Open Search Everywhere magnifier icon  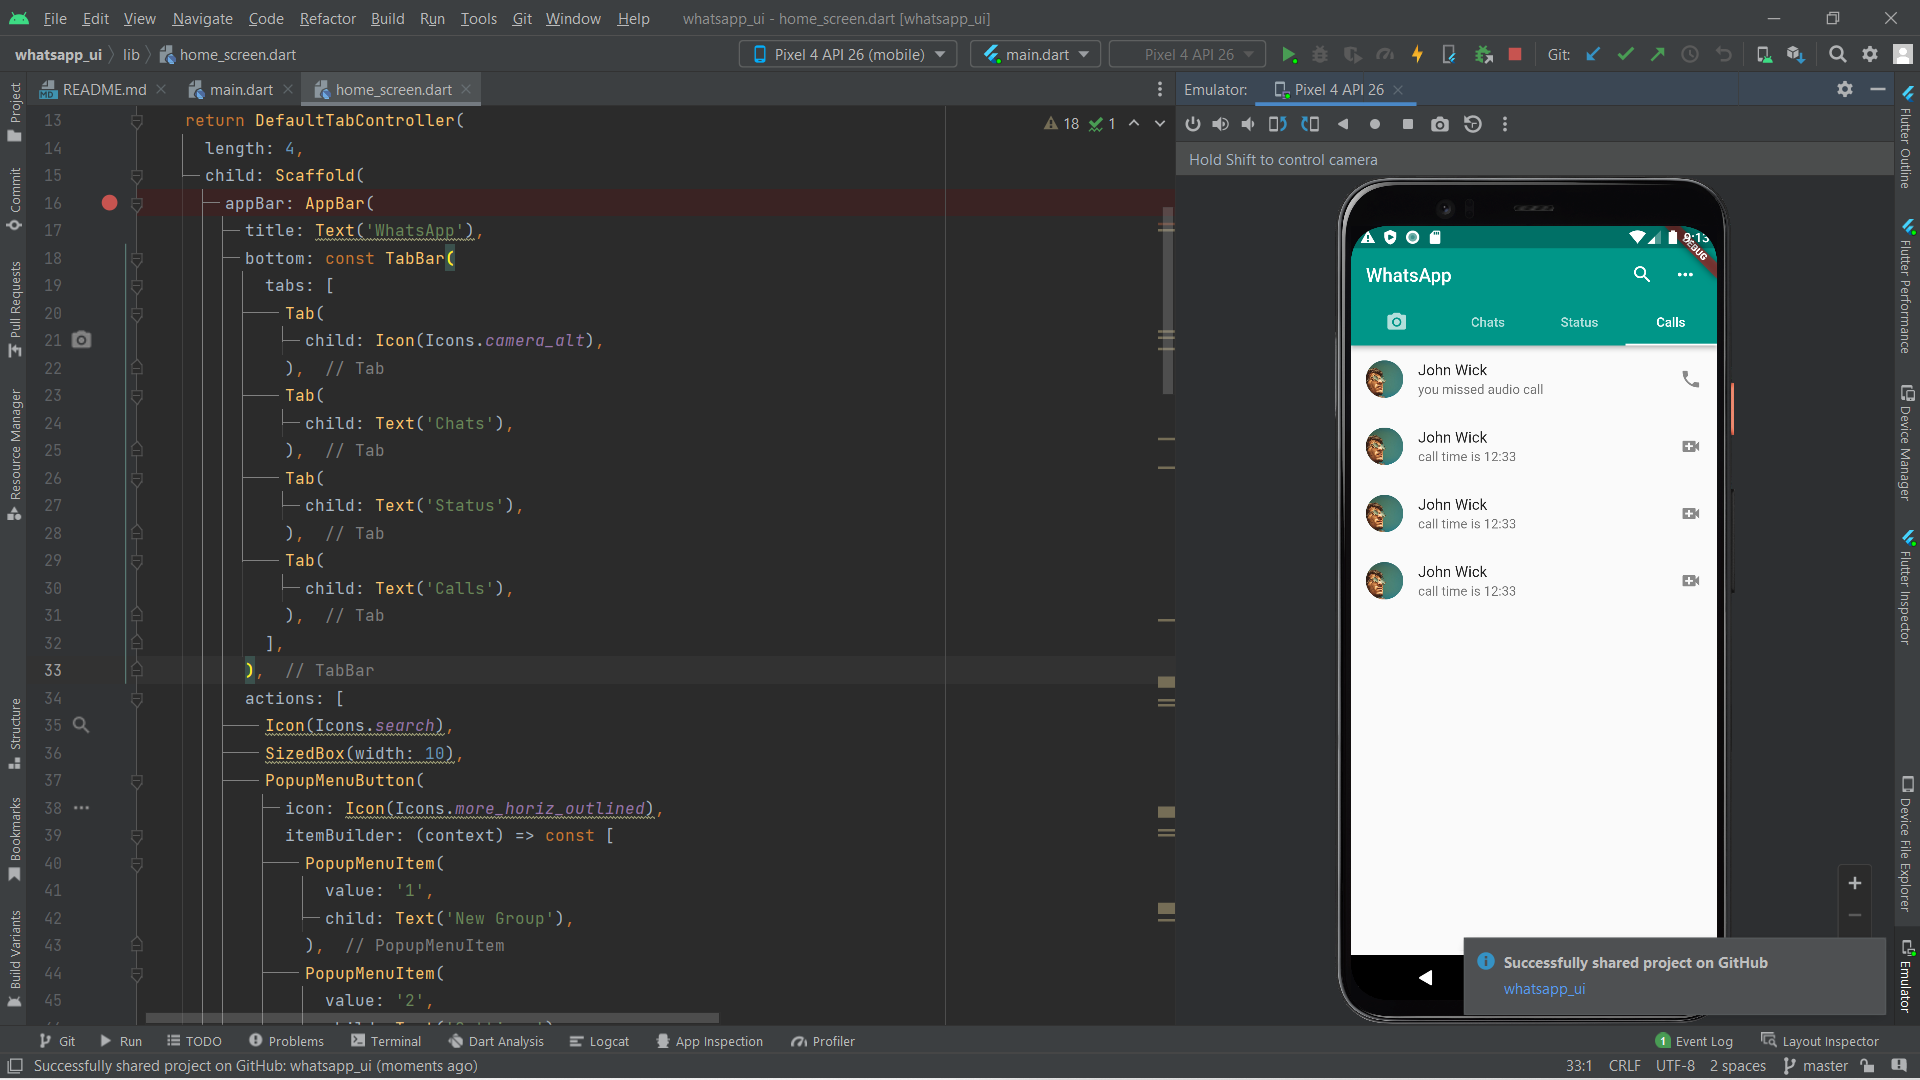click(1837, 55)
